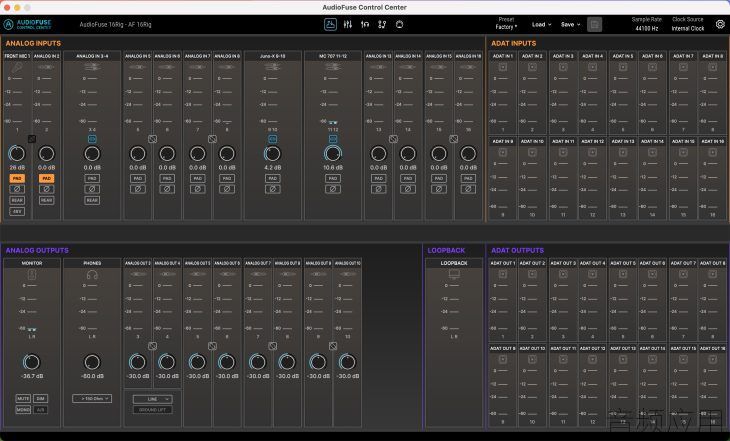The width and height of the screenshot is (730, 441).
Task: Link Analog In 7 and 8 as stereo
Action: (x=212, y=139)
